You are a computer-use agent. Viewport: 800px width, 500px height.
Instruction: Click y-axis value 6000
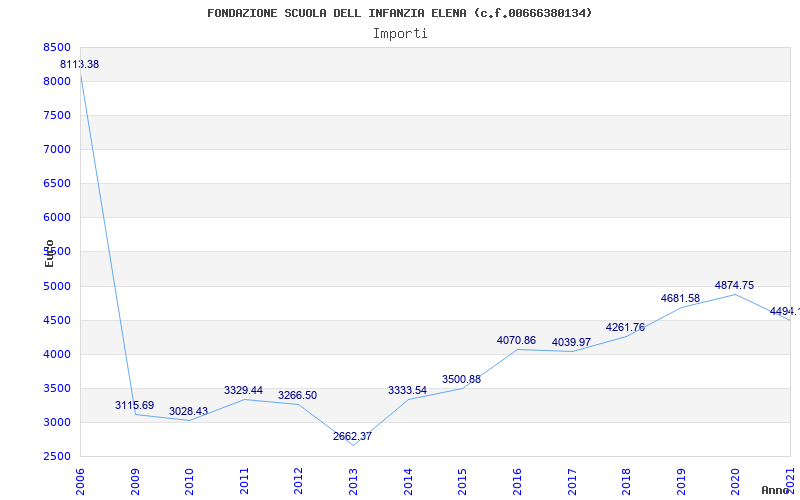[55, 218]
